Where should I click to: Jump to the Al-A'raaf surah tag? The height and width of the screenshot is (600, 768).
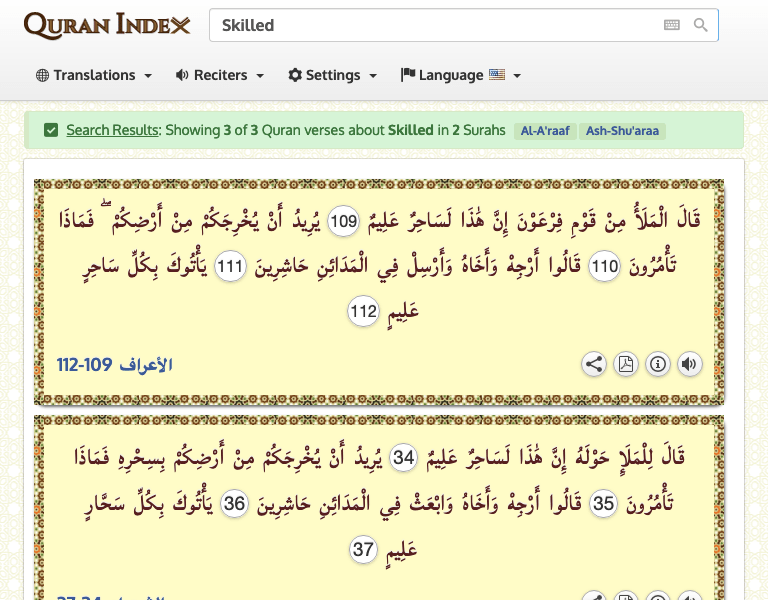point(545,131)
